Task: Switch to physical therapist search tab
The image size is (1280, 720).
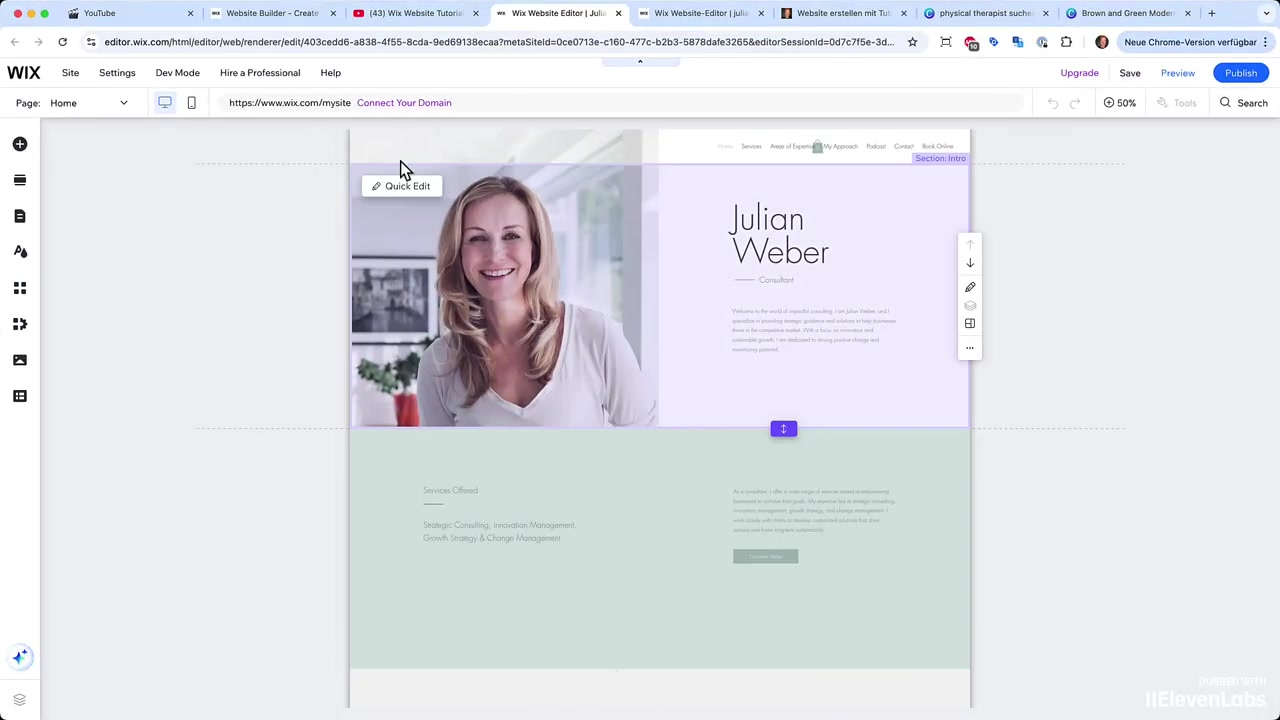Action: click(986, 13)
